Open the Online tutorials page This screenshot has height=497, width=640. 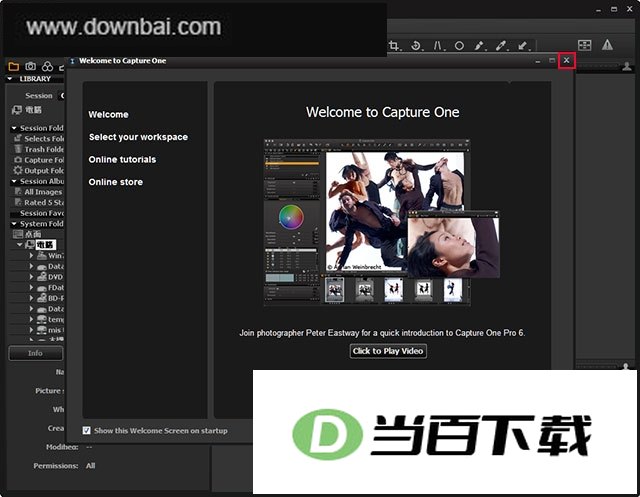tap(122, 160)
